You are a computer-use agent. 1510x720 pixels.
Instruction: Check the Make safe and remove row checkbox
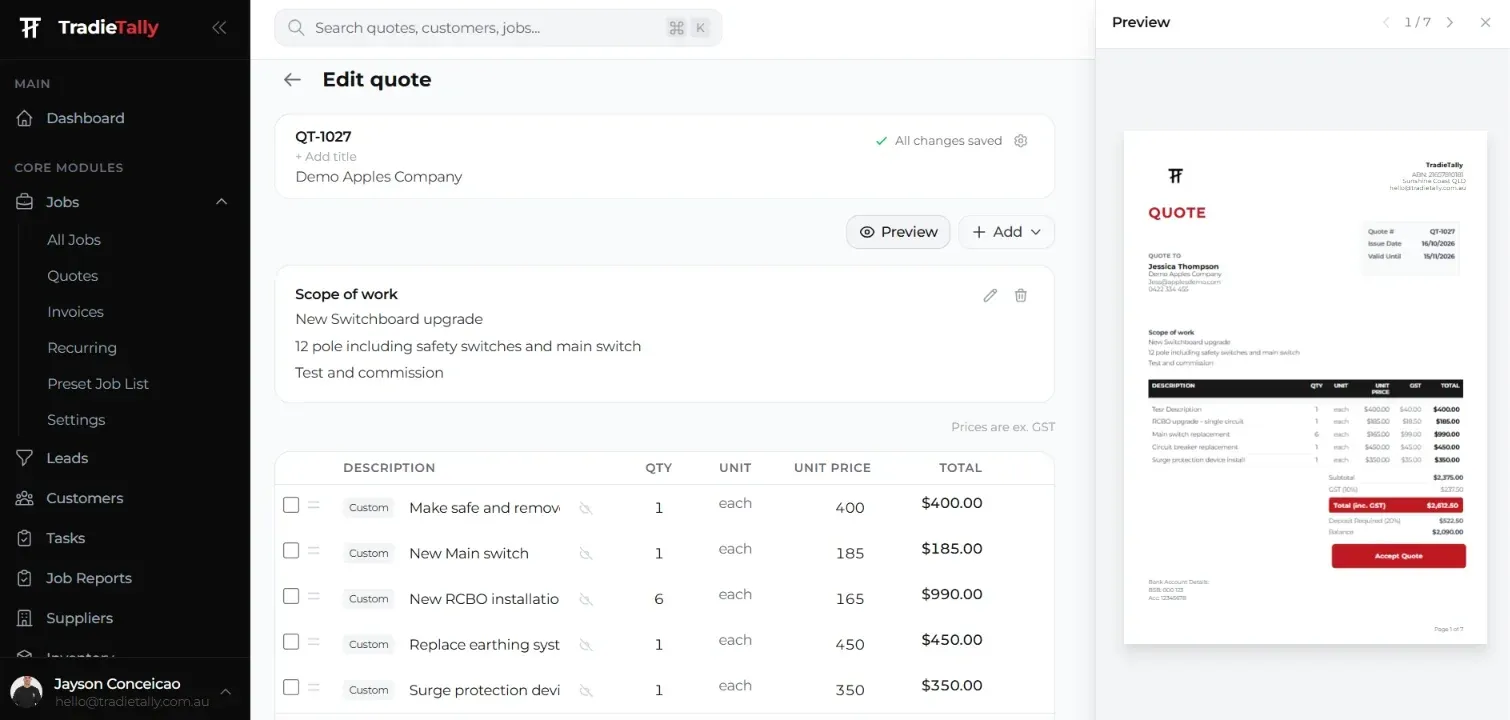(291, 505)
